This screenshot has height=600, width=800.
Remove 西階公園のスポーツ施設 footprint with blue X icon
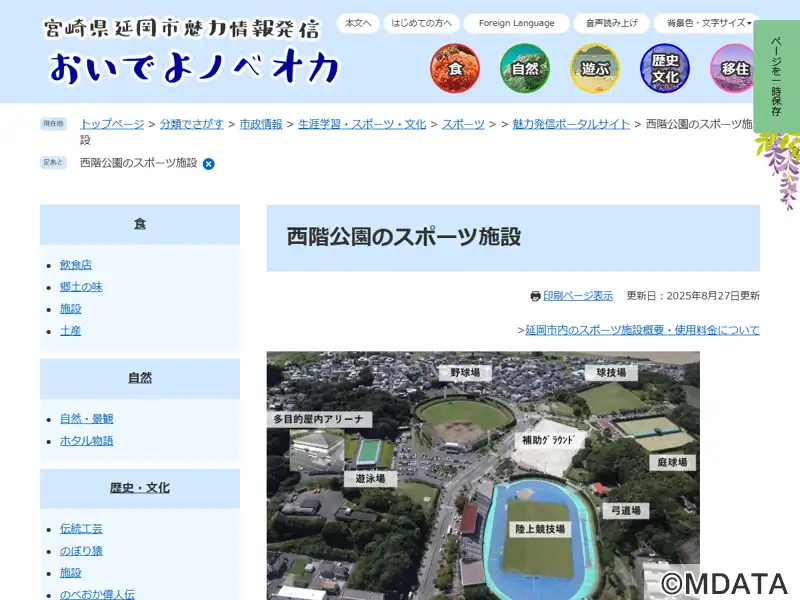(209, 163)
